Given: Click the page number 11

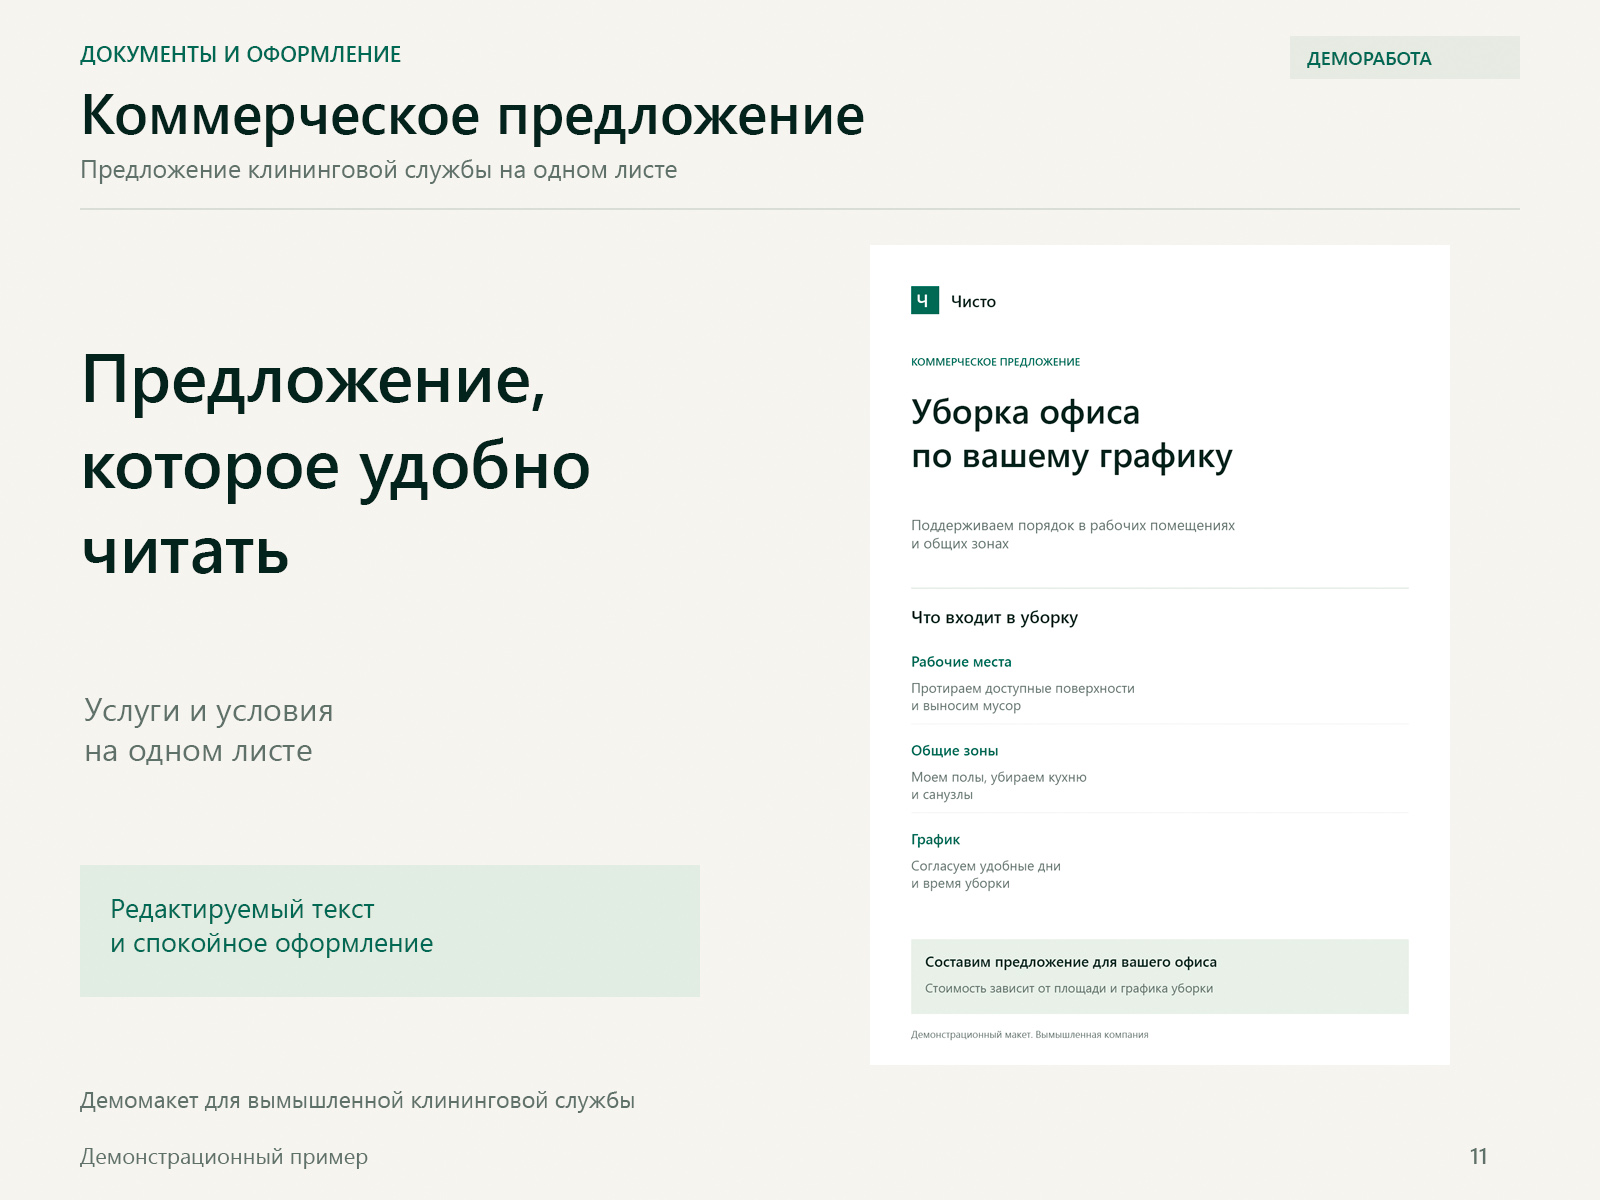Looking at the screenshot, I should coord(1478,1157).
